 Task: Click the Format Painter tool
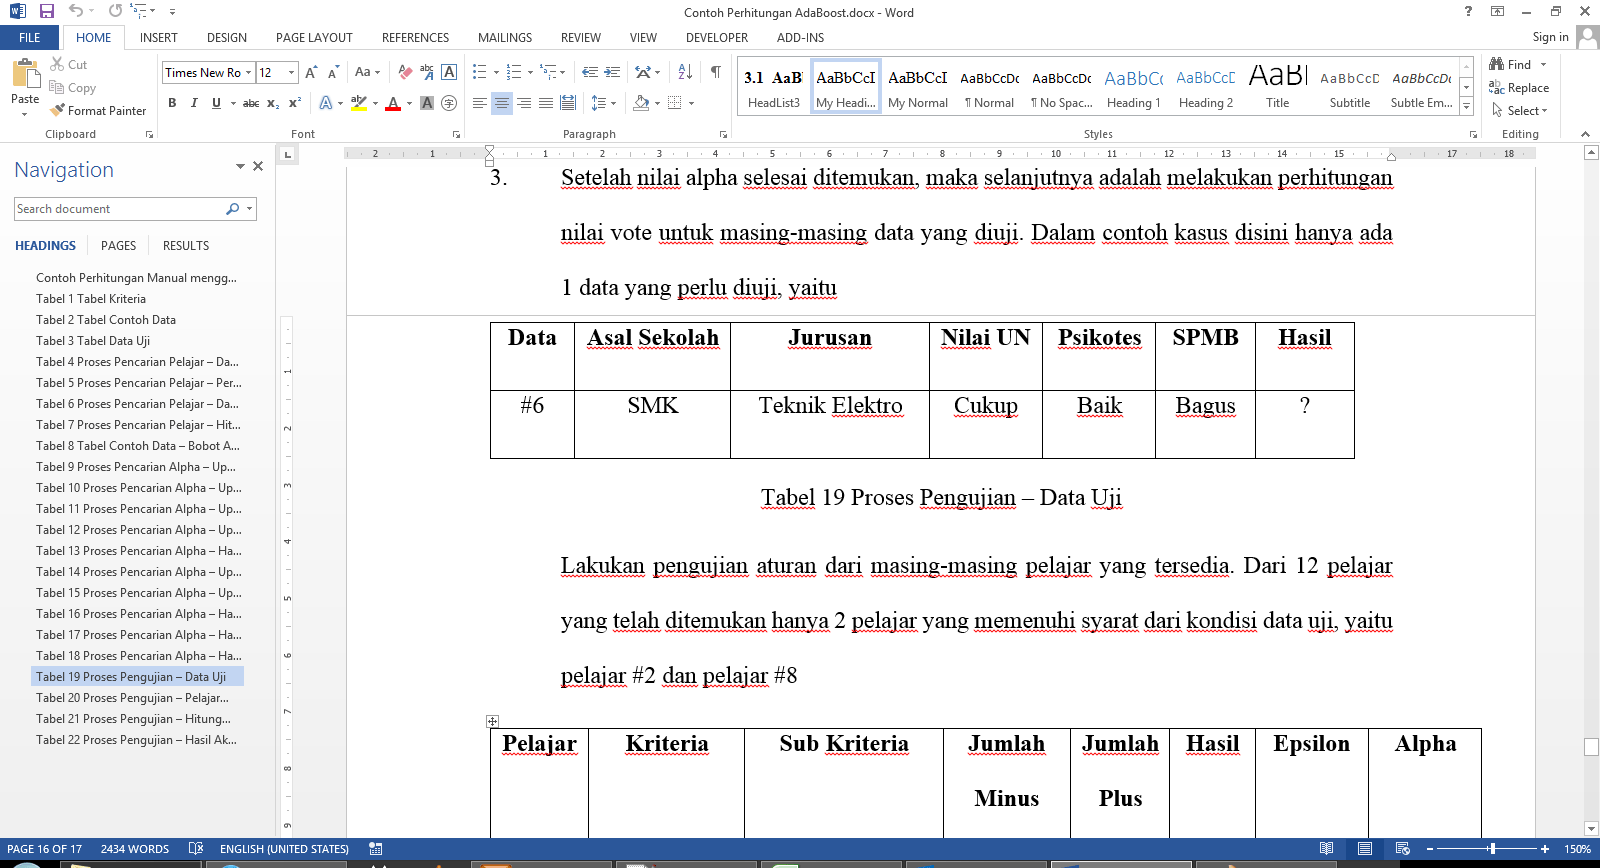tap(98, 111)
